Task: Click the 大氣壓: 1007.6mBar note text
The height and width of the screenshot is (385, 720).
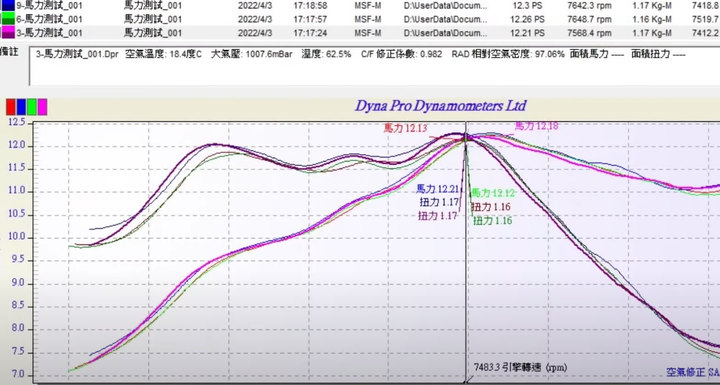Action: (252, 54)
